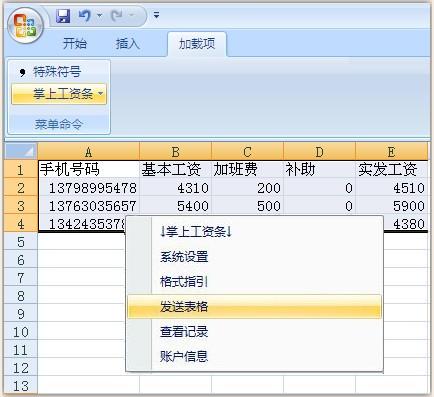Click the Save icon in quick access toolbar
Screen dimensions: 434x397
point(63,15)
